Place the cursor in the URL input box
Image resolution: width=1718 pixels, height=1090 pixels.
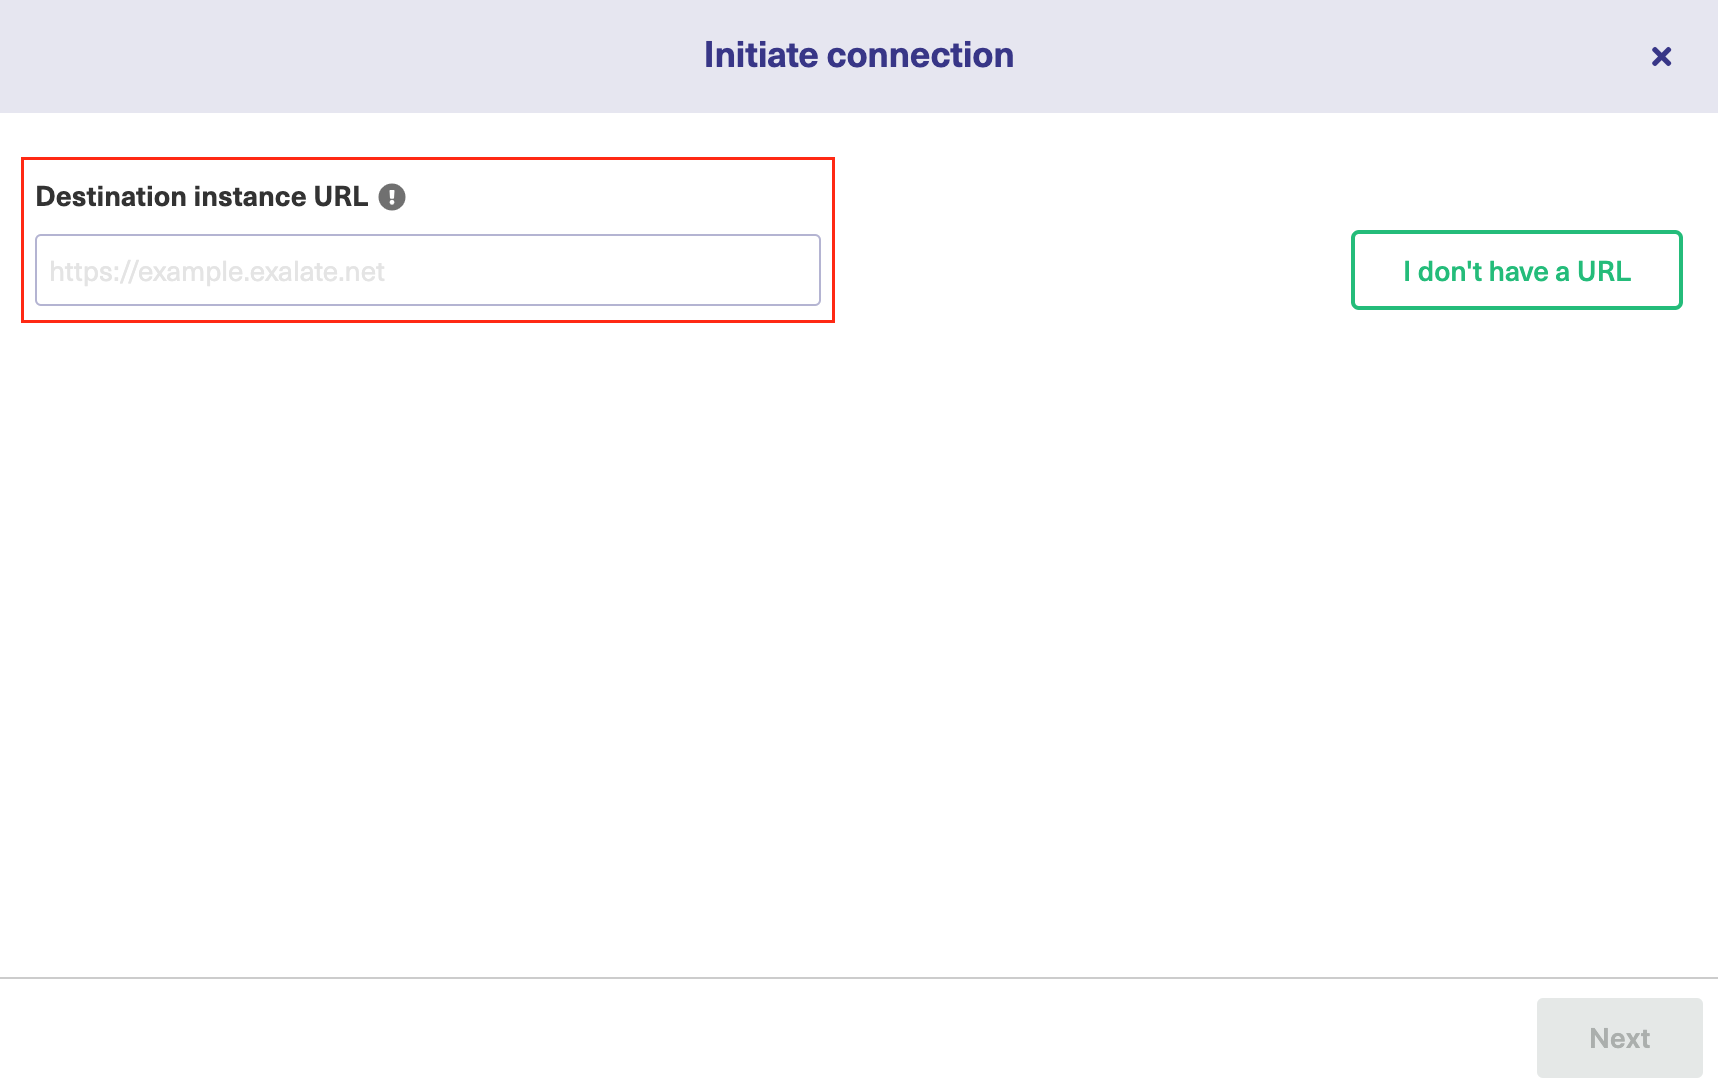tap(428, 270)
